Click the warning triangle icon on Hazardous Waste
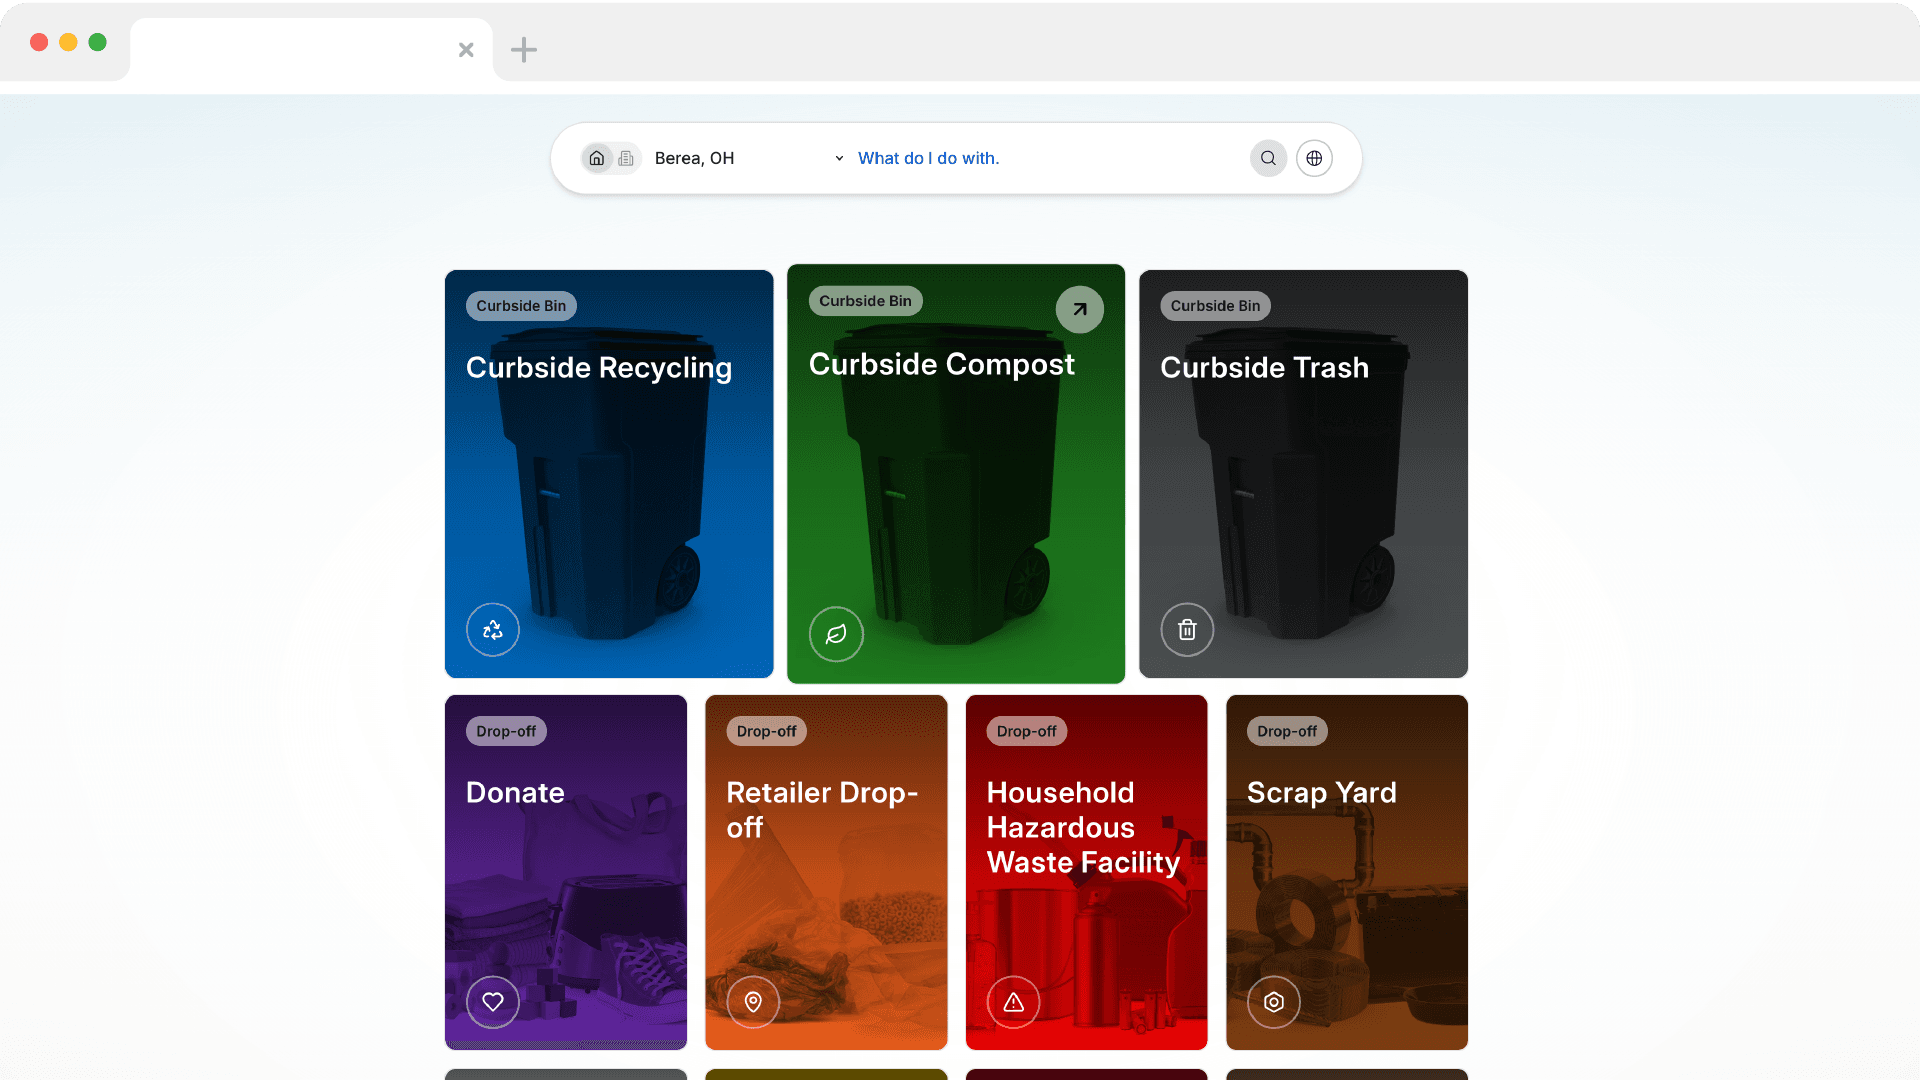Viewport: 1920px width, 1080px height. (1013, 1002)
